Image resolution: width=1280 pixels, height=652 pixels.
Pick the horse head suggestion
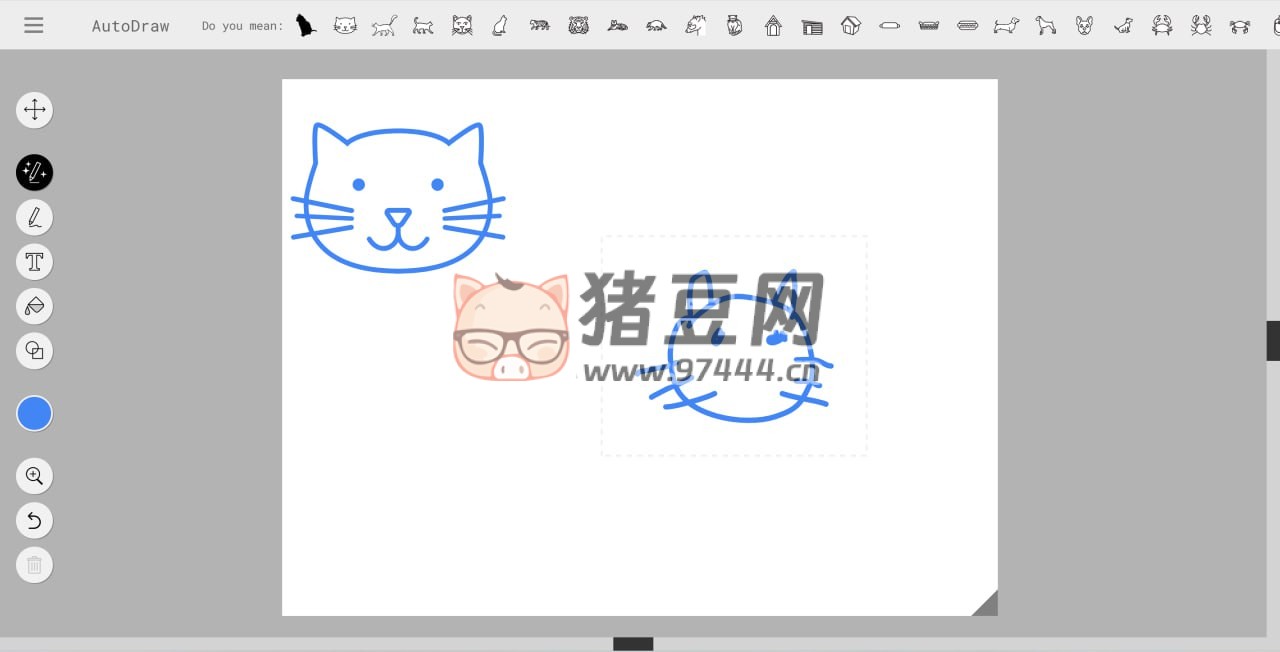coord(696,25)
